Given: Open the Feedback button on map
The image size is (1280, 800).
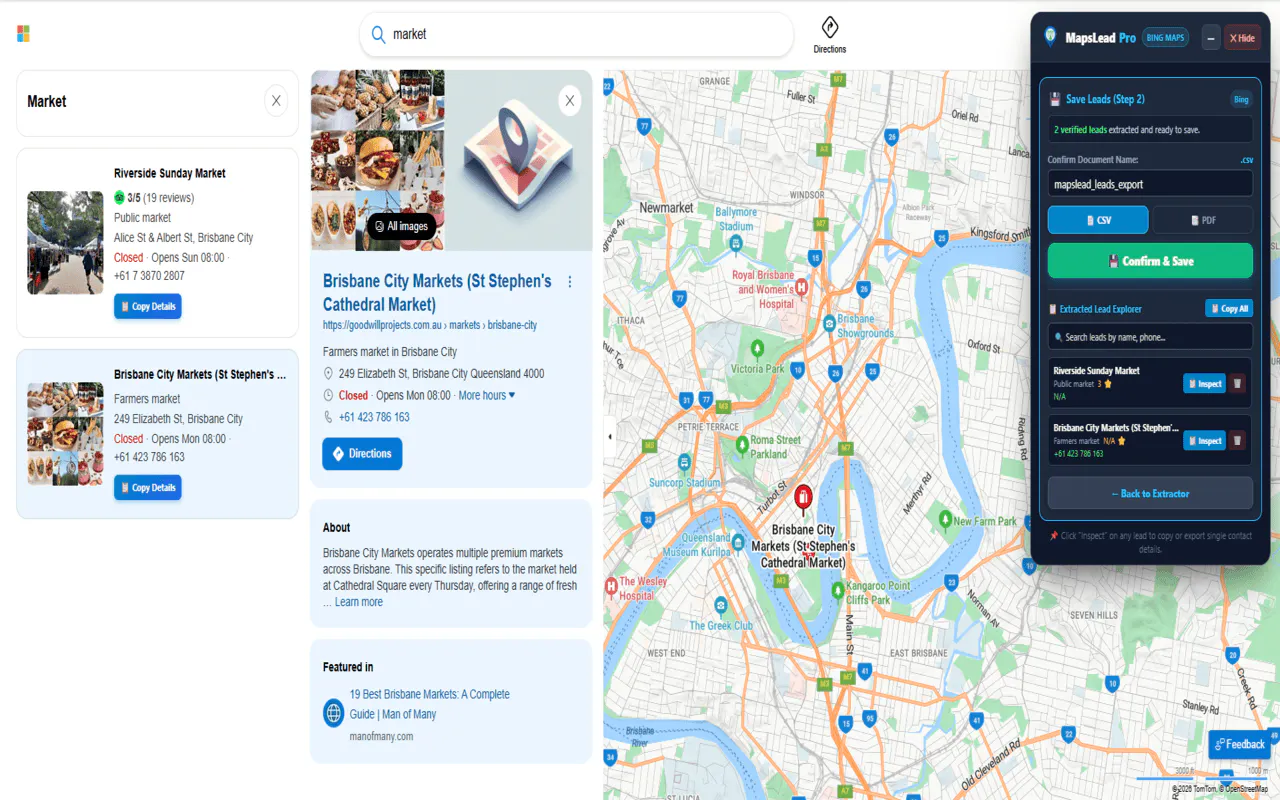Looking at the screenshot, I should (1240, 744).
